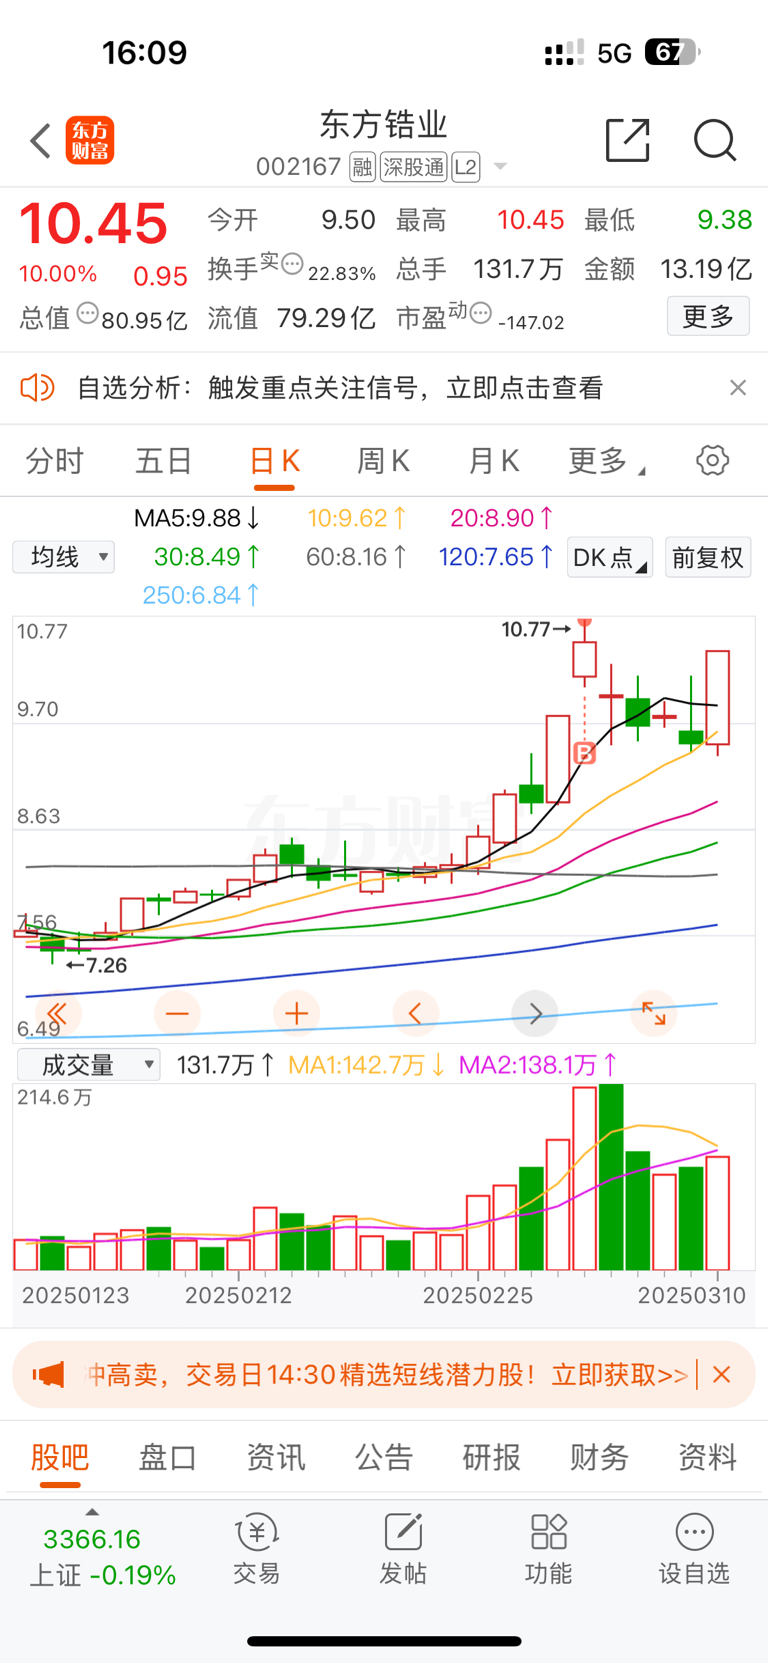Image resolution: width=768 pixels, height=1663 pixels.
Task: Click the latest price 10.45
Action: [94, 223]
